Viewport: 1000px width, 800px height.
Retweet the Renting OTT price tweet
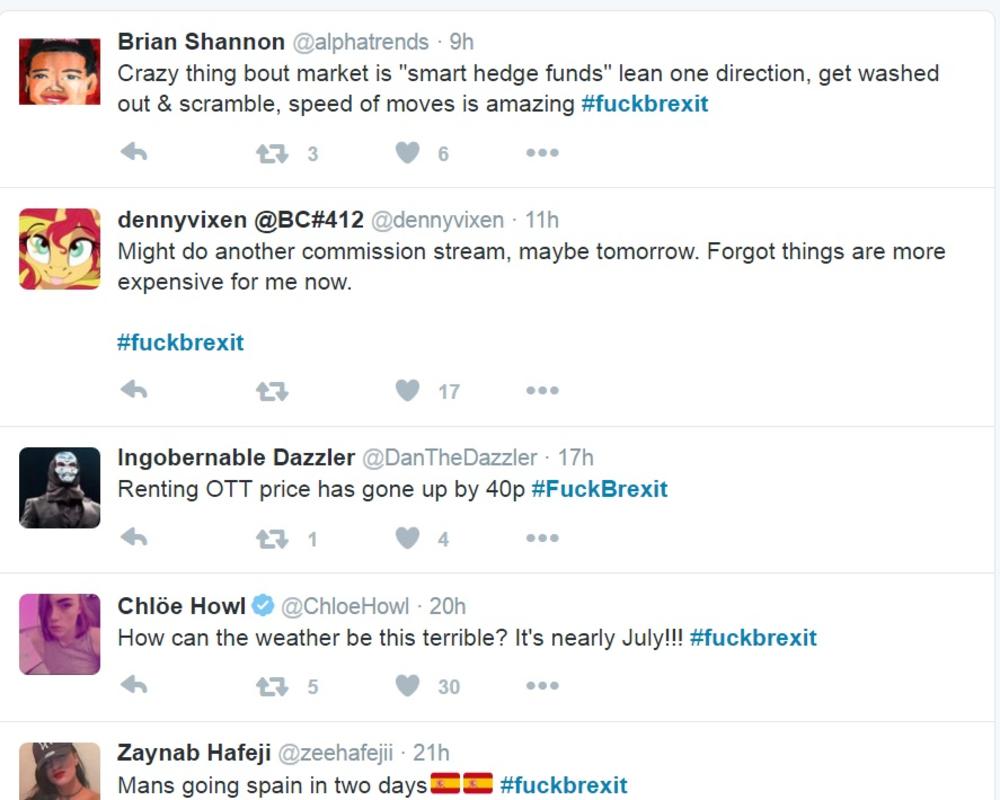tap(272, 539)
